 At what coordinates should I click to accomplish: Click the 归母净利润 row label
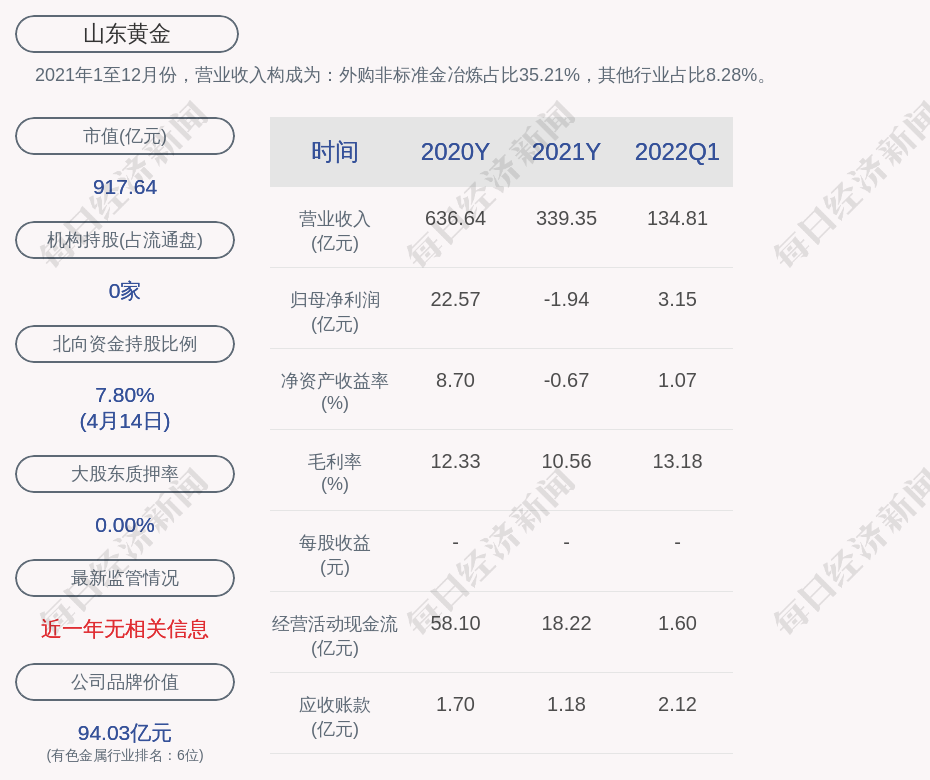(x=335, y=312)
